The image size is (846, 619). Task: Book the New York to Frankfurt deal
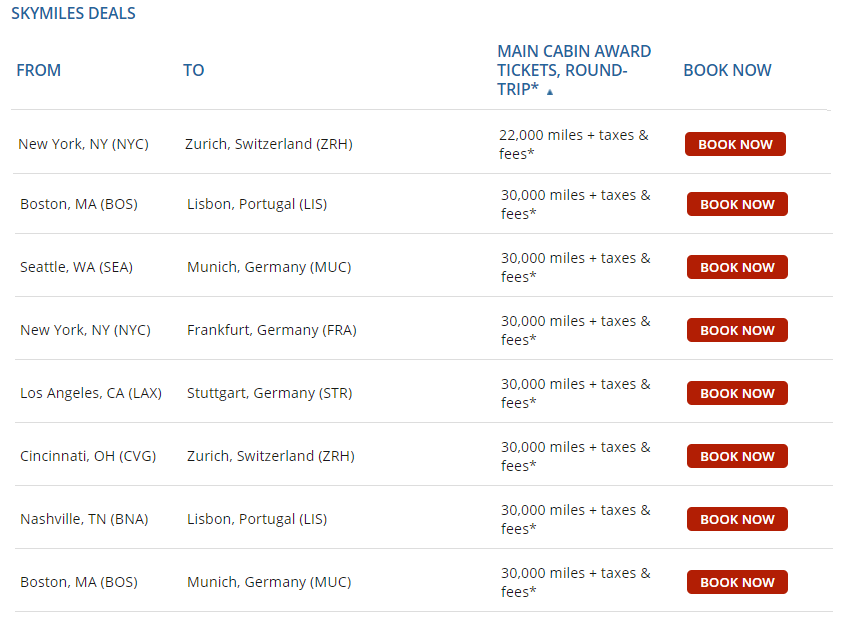click(x=737, y=330)
